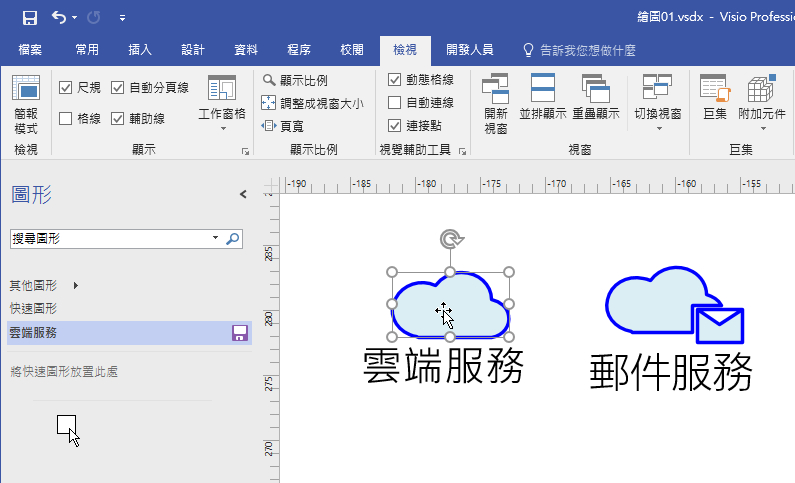Enable the 格線 checkbox
This screenshot has height=483, width=795.
click(x=65, y=119)
